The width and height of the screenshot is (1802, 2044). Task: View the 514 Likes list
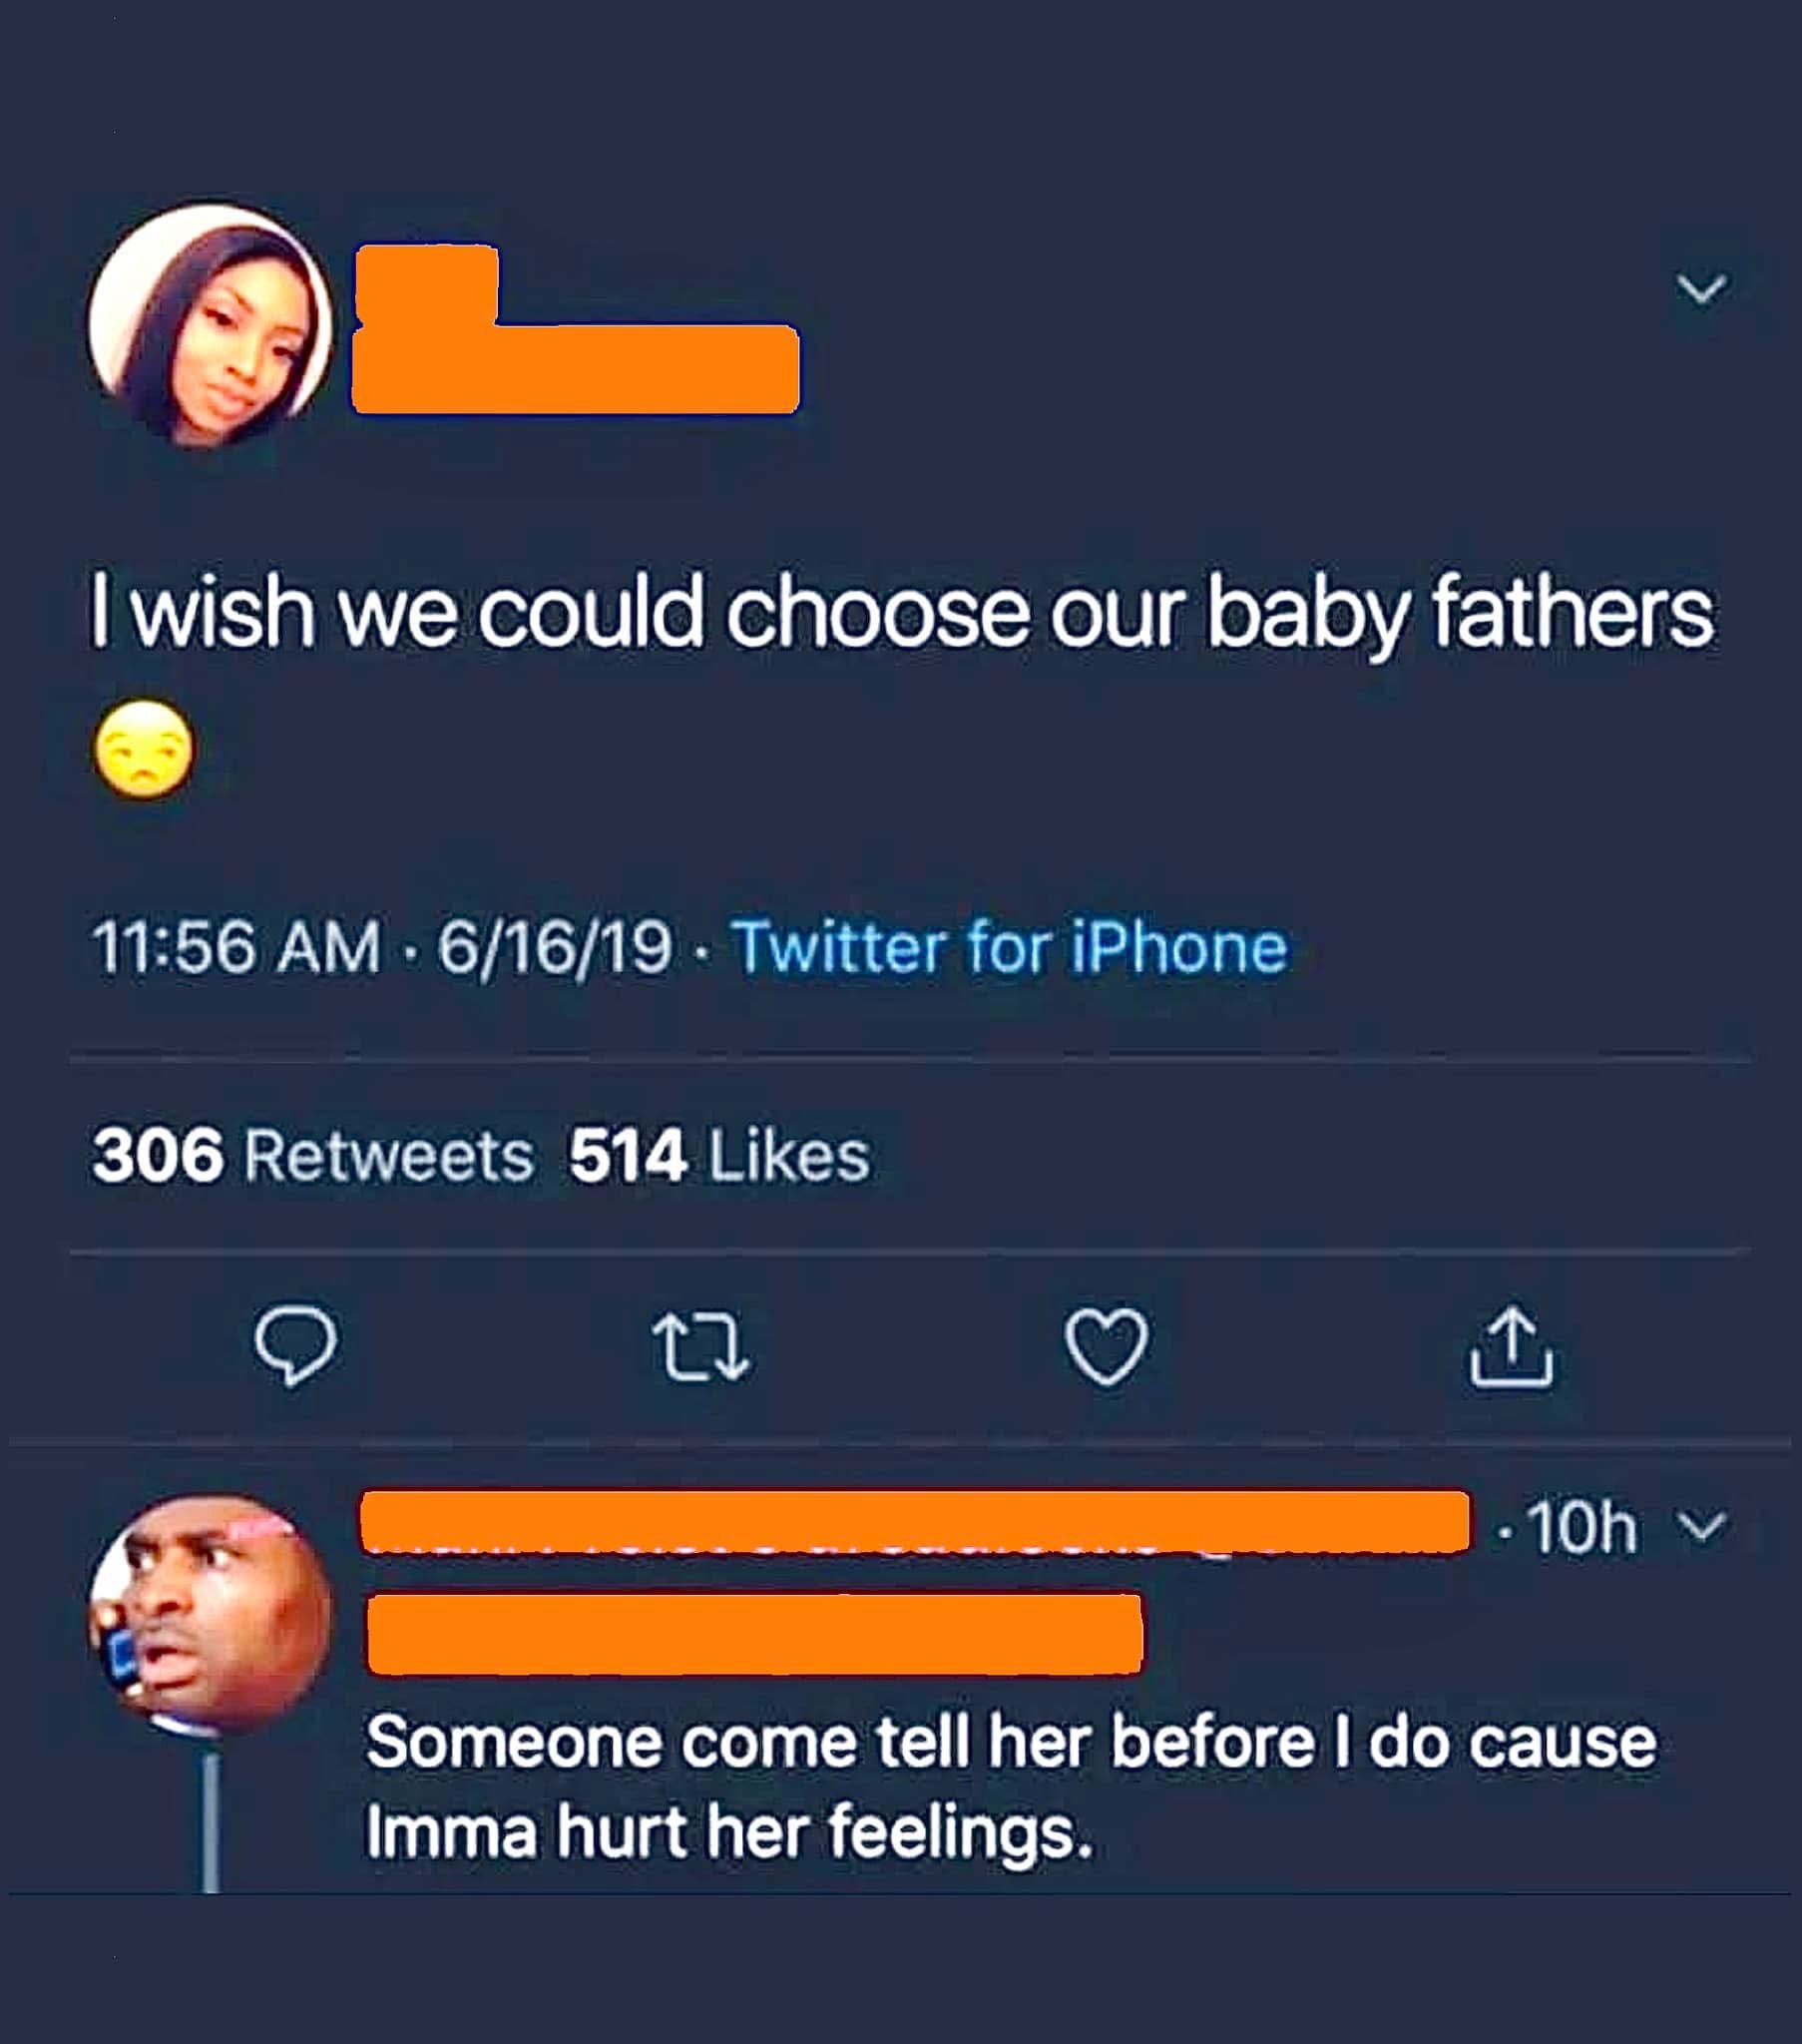click(x=720, y=1156)
